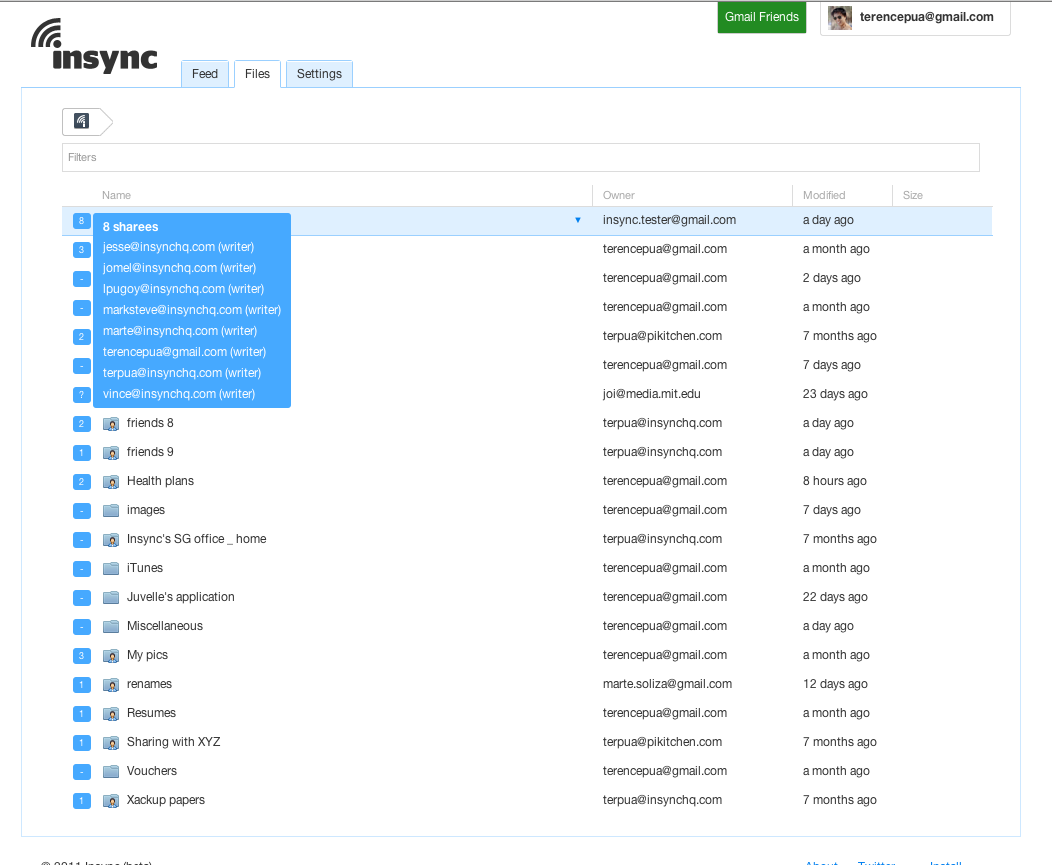This screenshot has height=865, width=1052.
Task: Click the Insync root breadcrumb icon
Action: [x=82, y=122]
